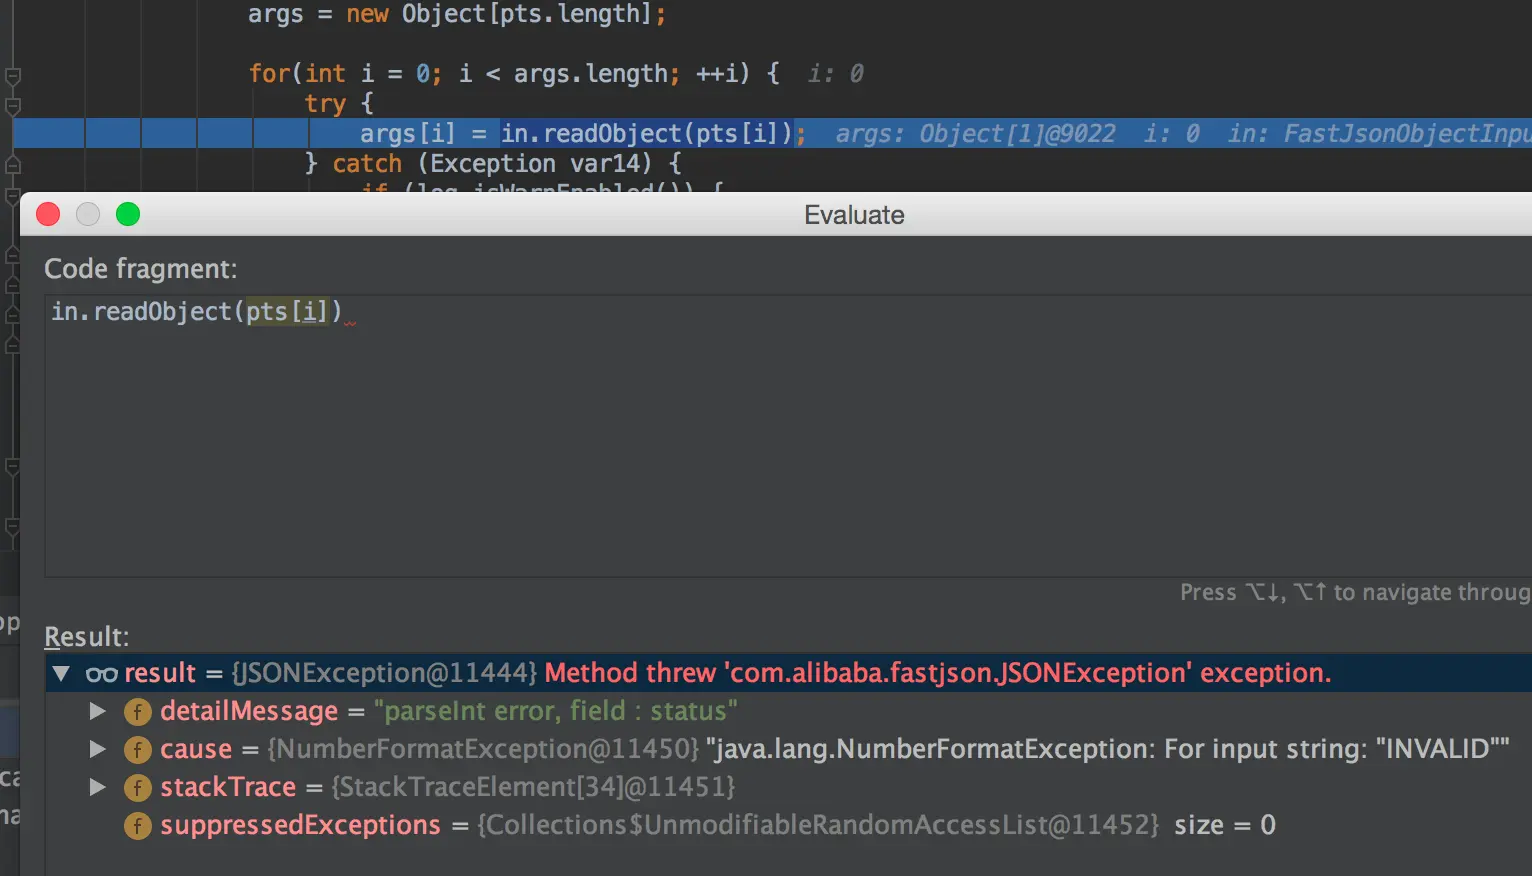Toggle the fold marker beside try
Screen dimensions: 1532x876
tap(13, 105)
